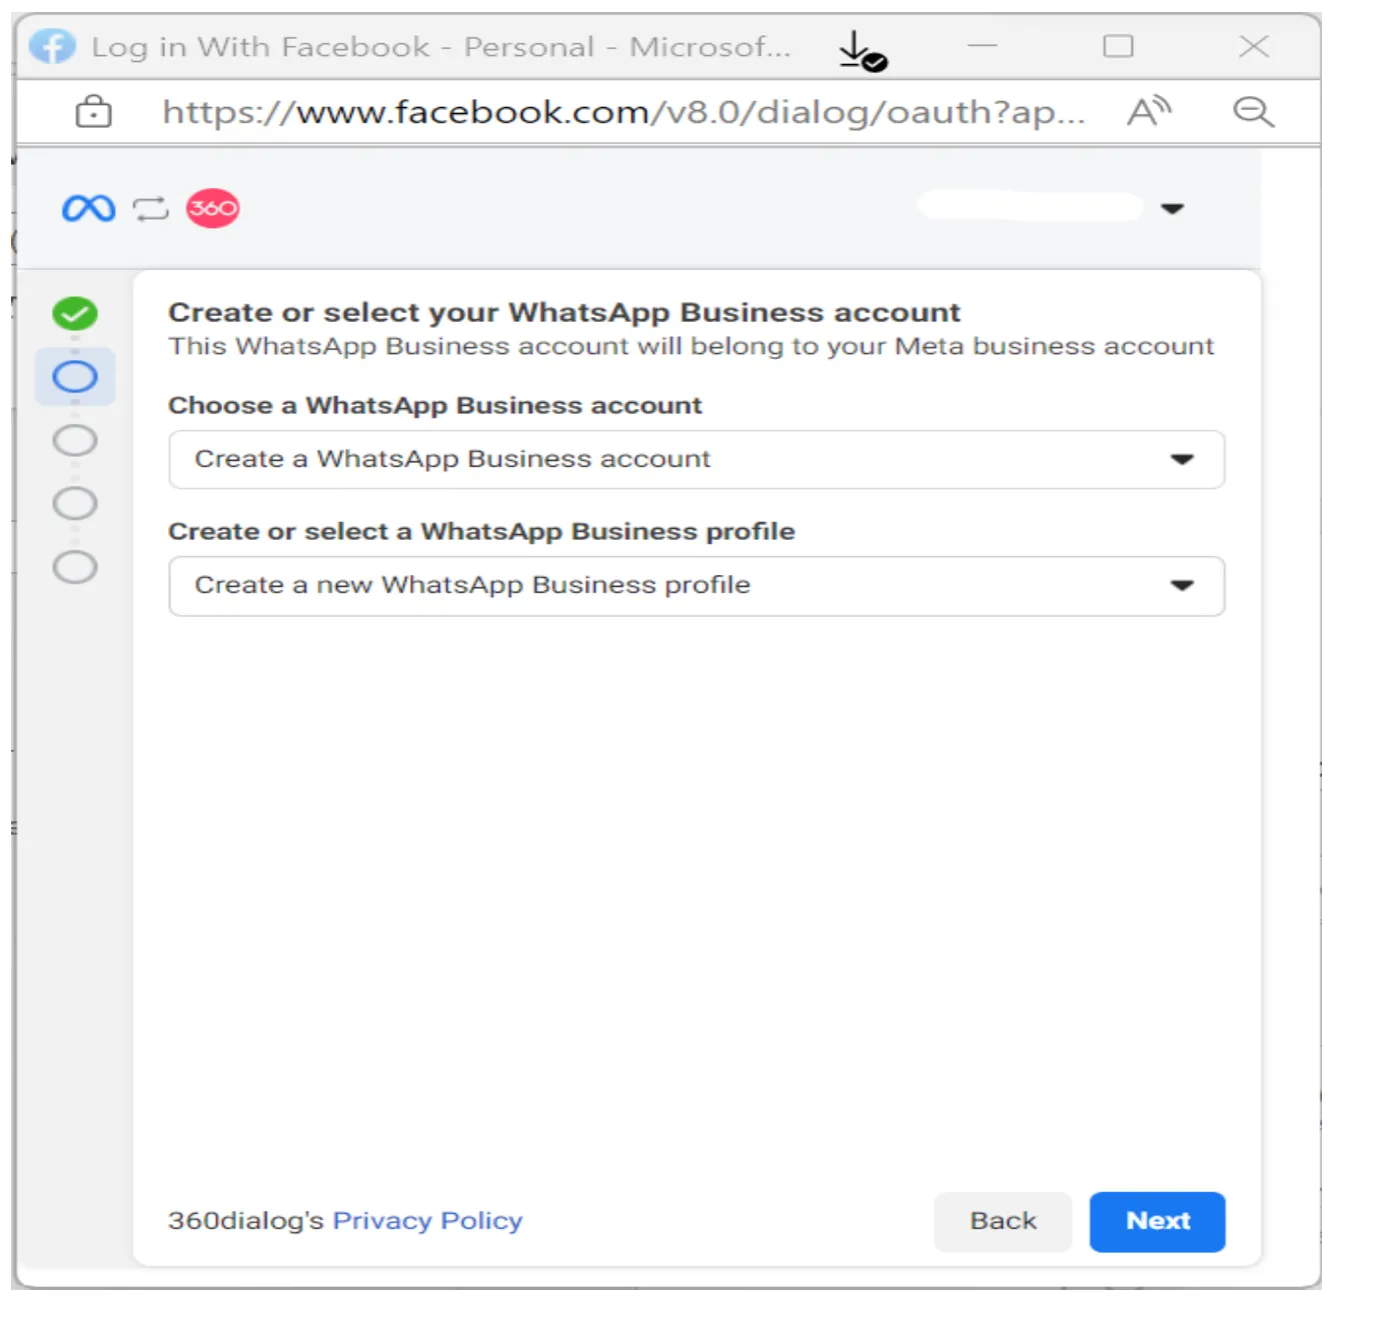Click the swap arrows icon

coord(151,209)
